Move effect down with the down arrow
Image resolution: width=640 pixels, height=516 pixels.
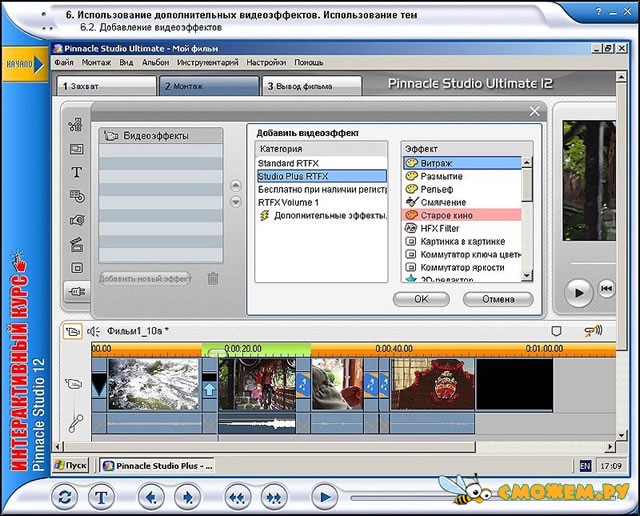tap(236, 202)
